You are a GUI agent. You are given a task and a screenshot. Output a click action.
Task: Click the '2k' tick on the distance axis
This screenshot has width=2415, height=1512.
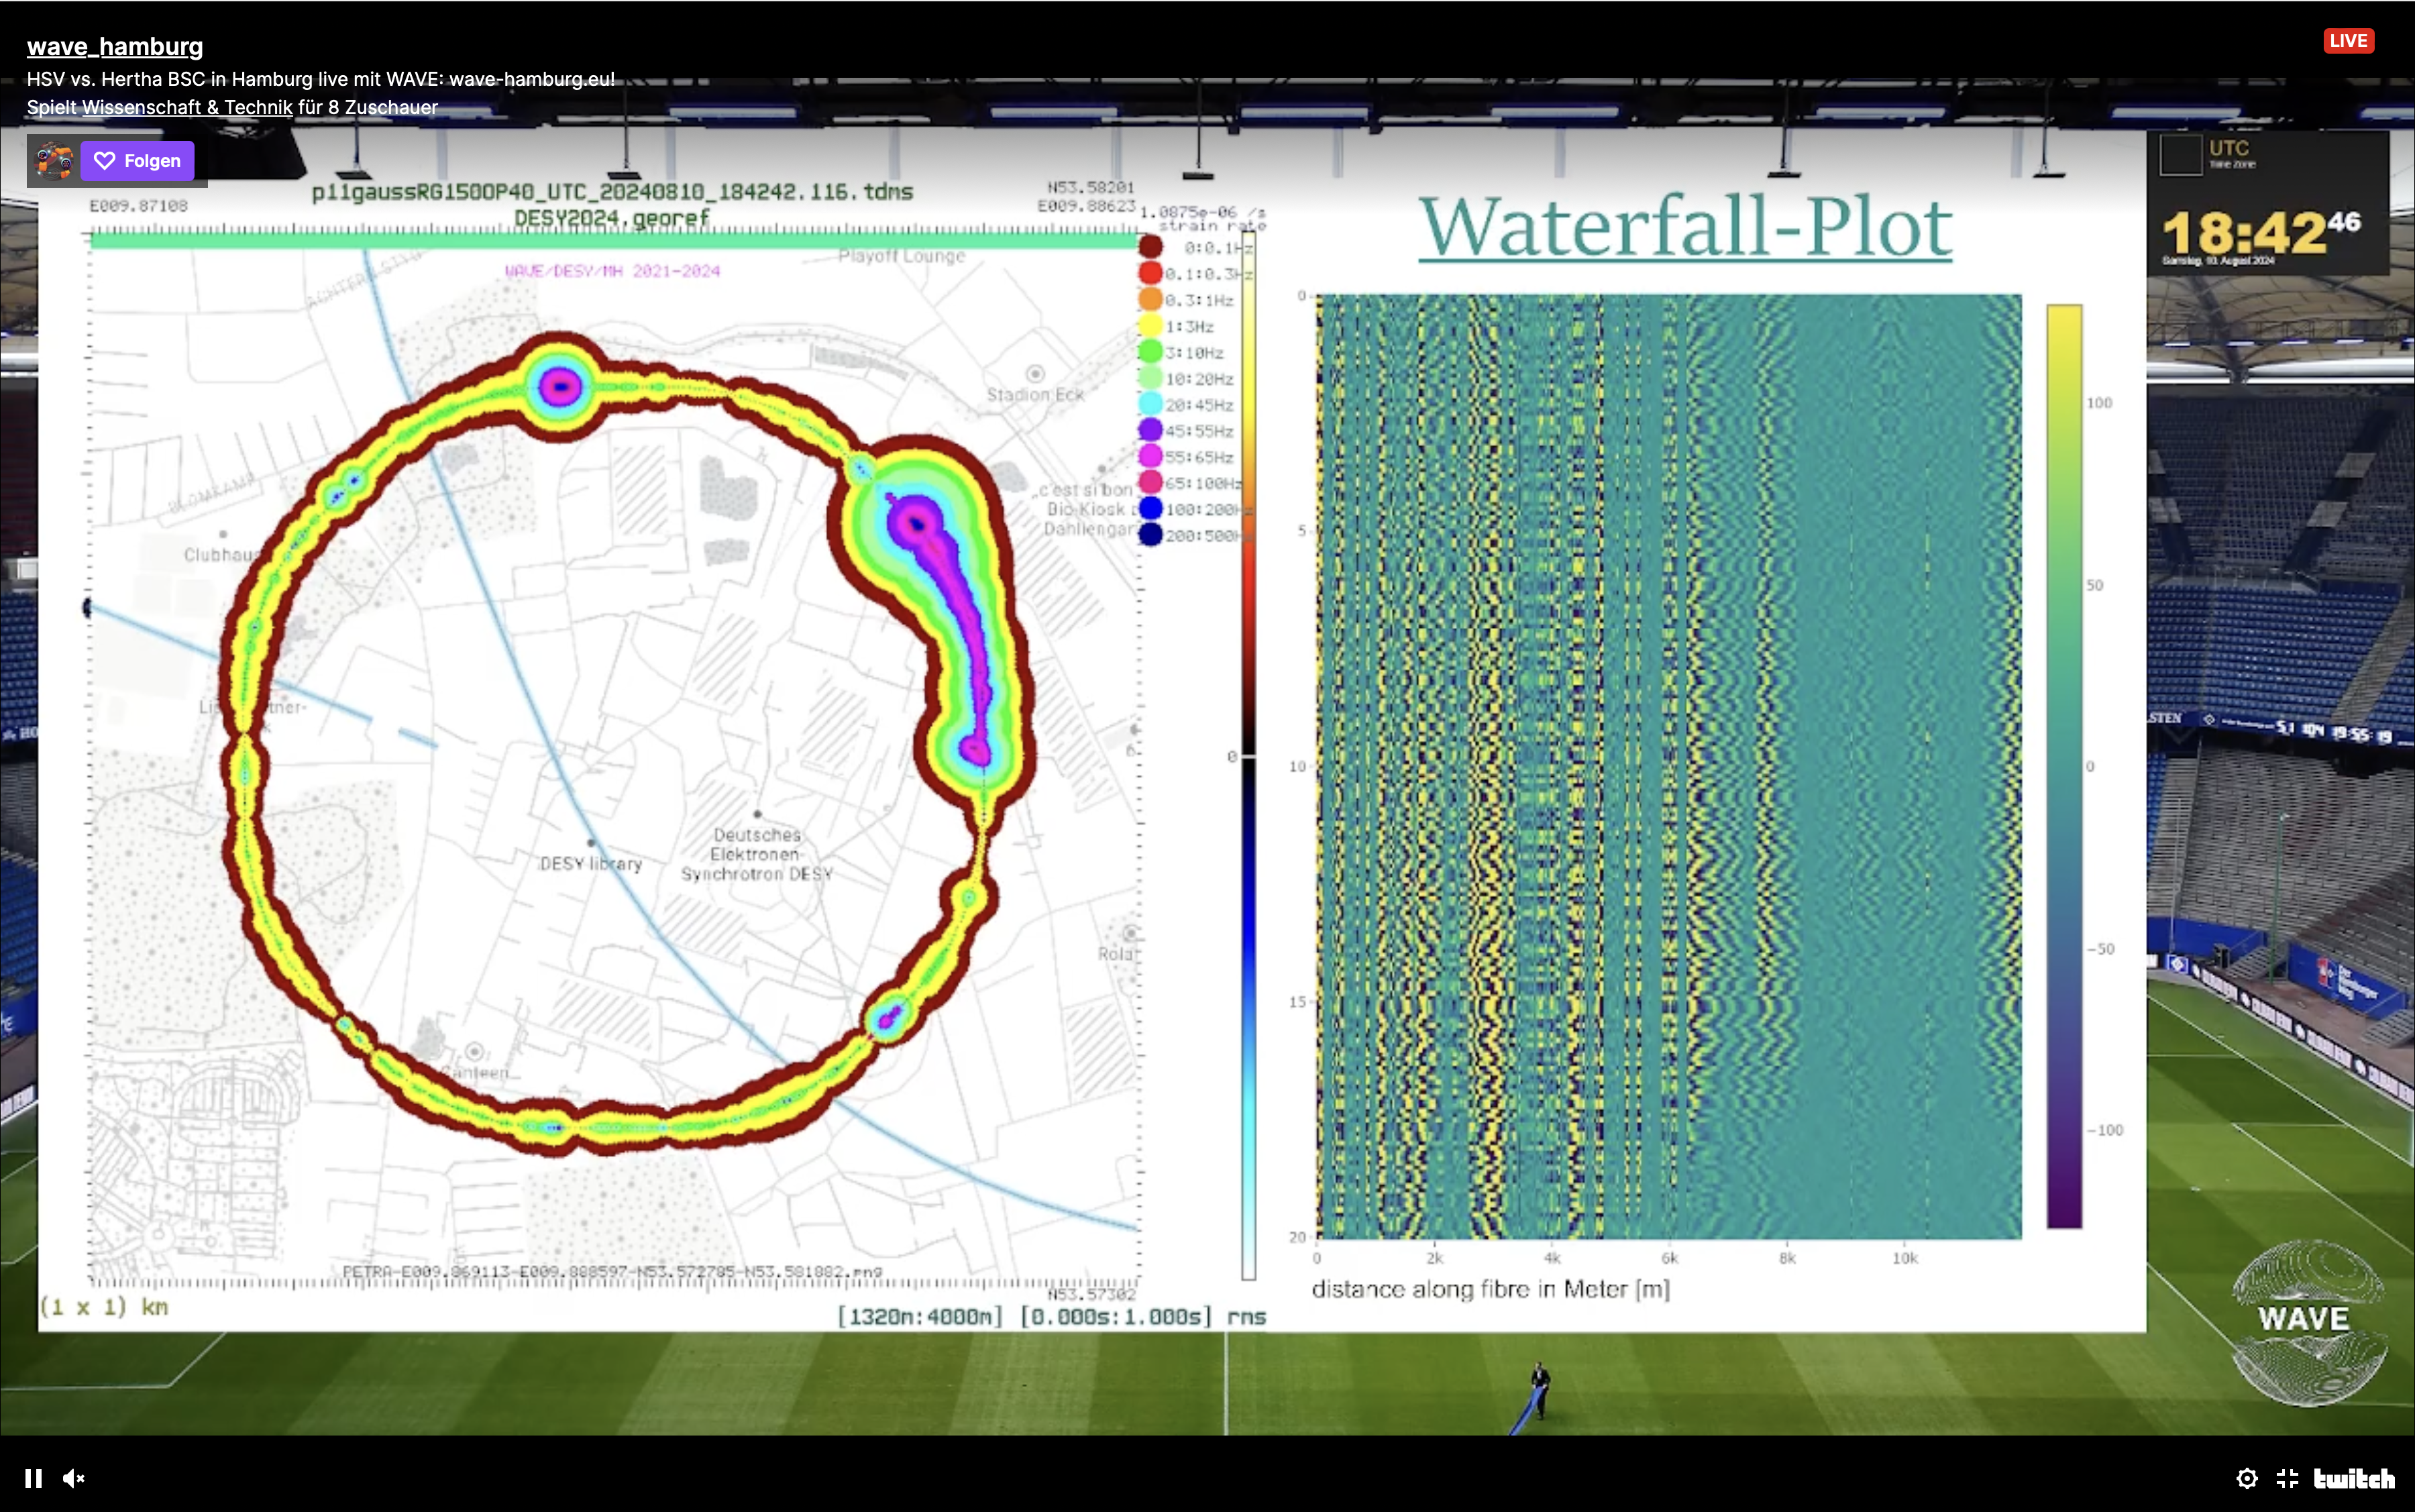(1434, 1258)
